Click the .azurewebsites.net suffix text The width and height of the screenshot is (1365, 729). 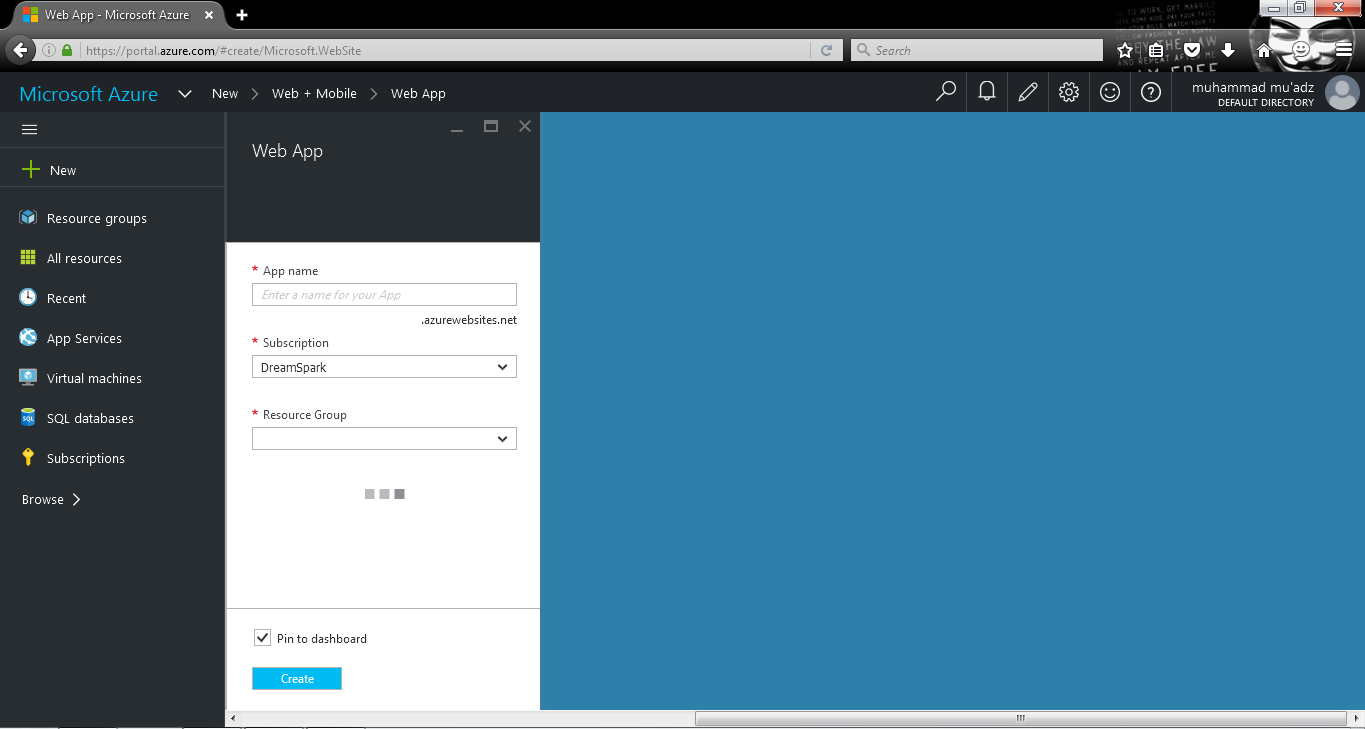(x=469, y=320)
